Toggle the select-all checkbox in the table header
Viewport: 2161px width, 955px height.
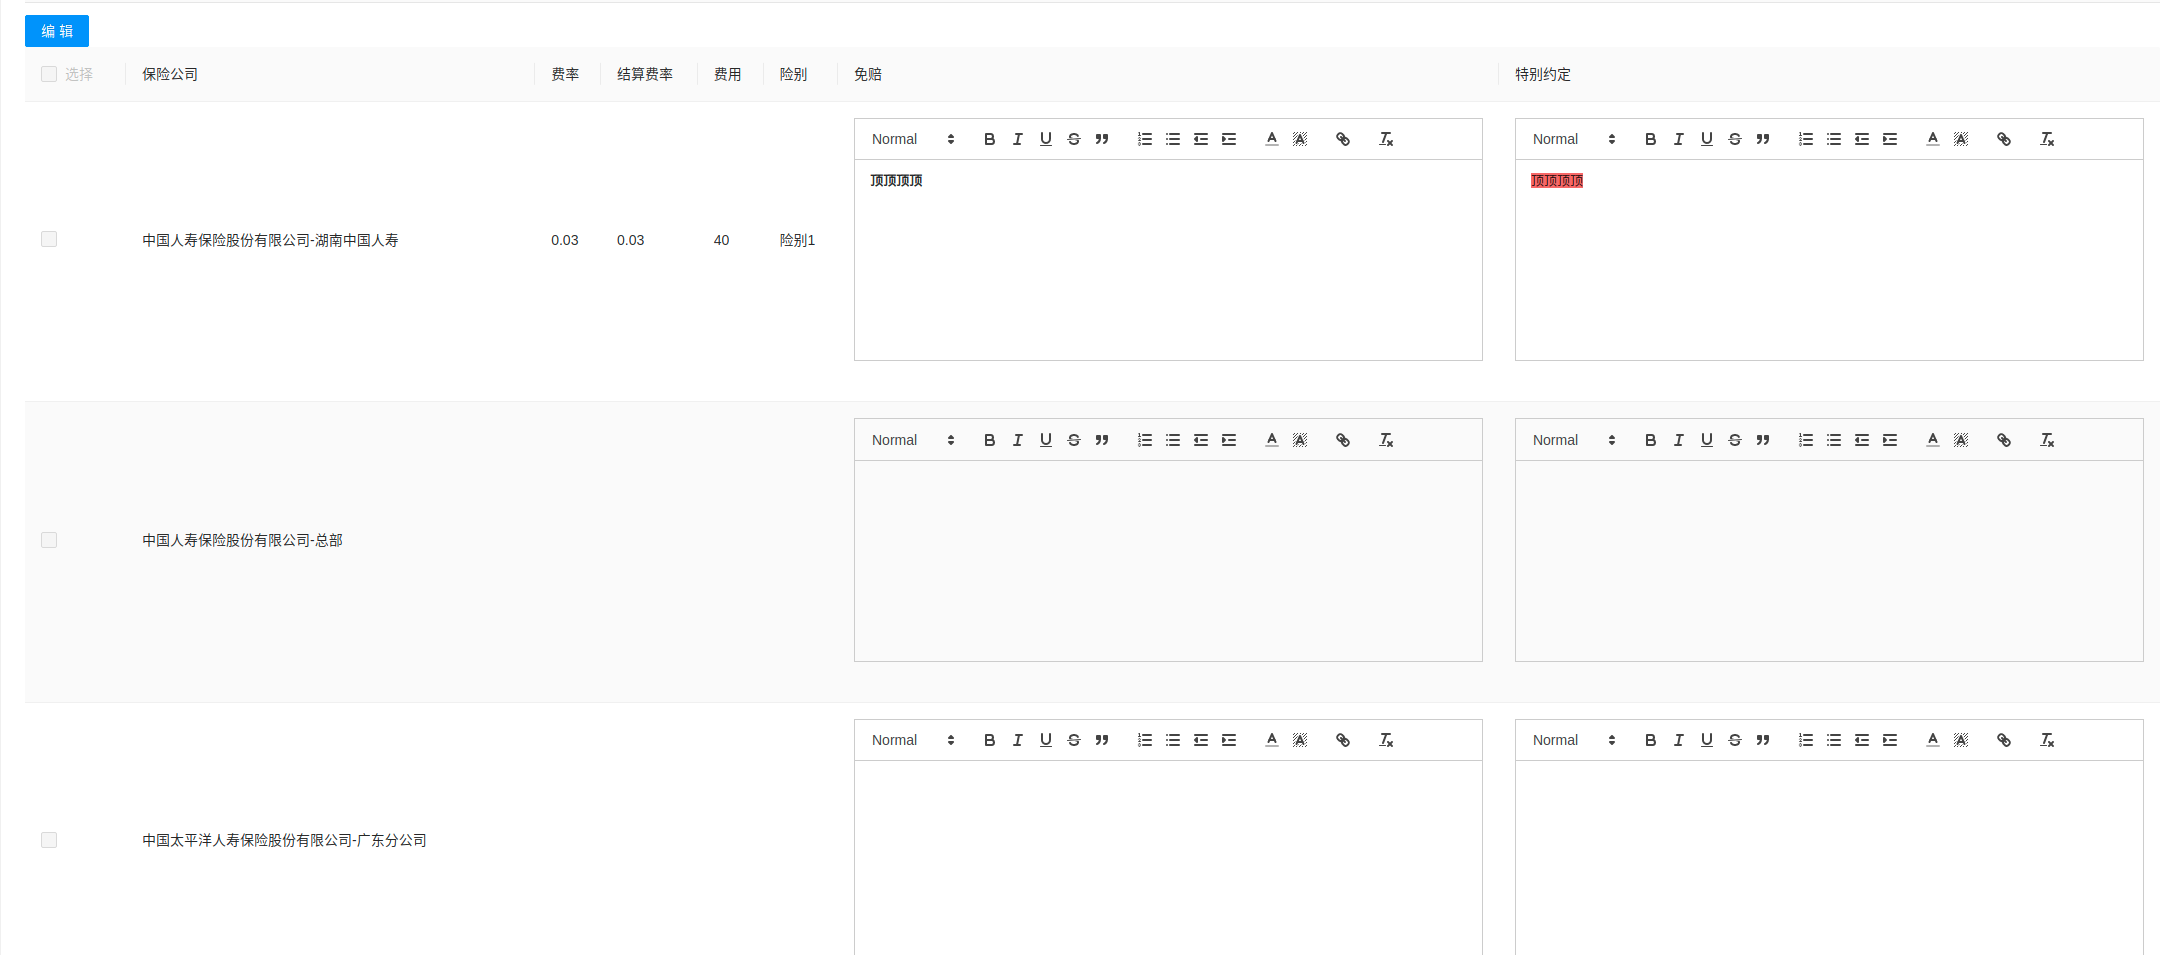[x=49, y=73]
